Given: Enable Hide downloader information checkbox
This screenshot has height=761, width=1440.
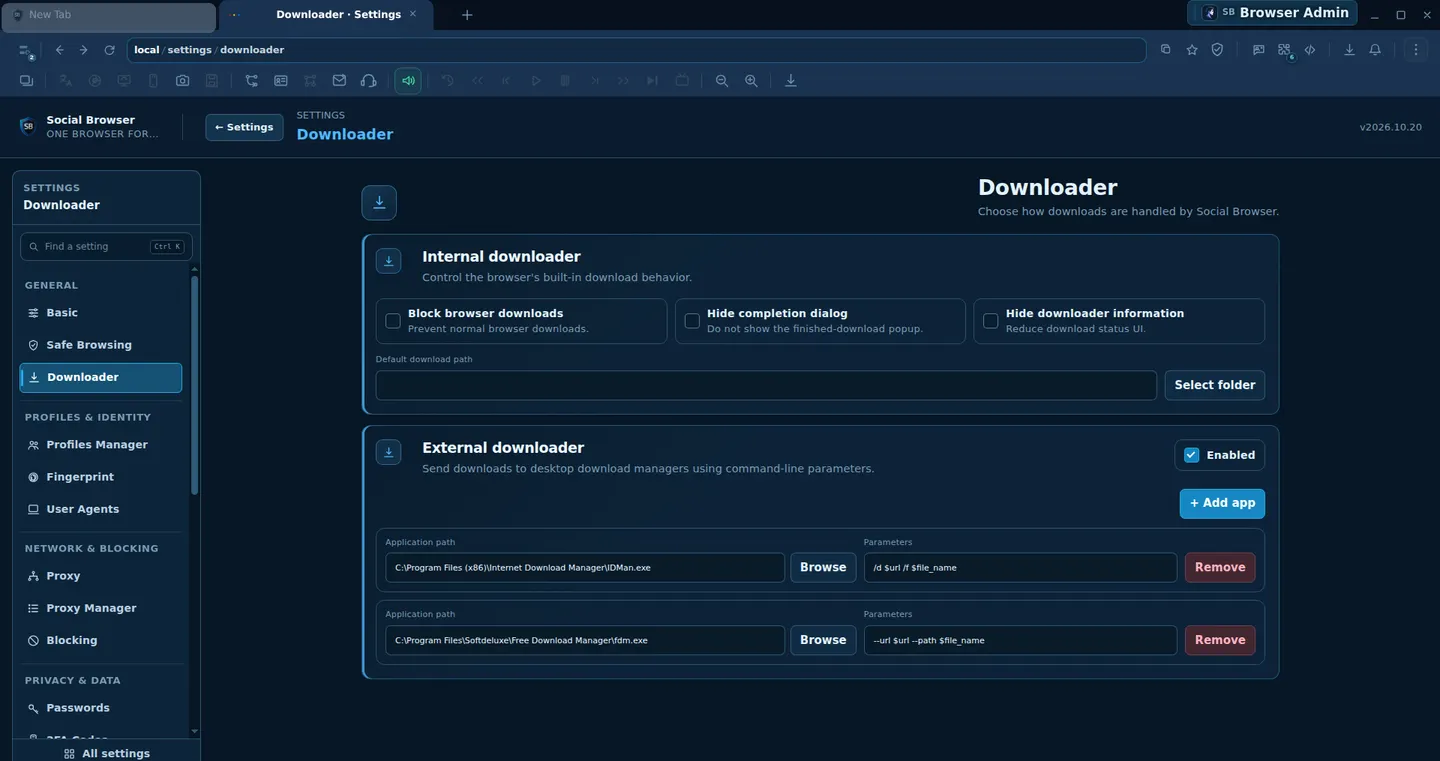Looking at the screenshot, I should pyautogui.click(x=991, y=321).
